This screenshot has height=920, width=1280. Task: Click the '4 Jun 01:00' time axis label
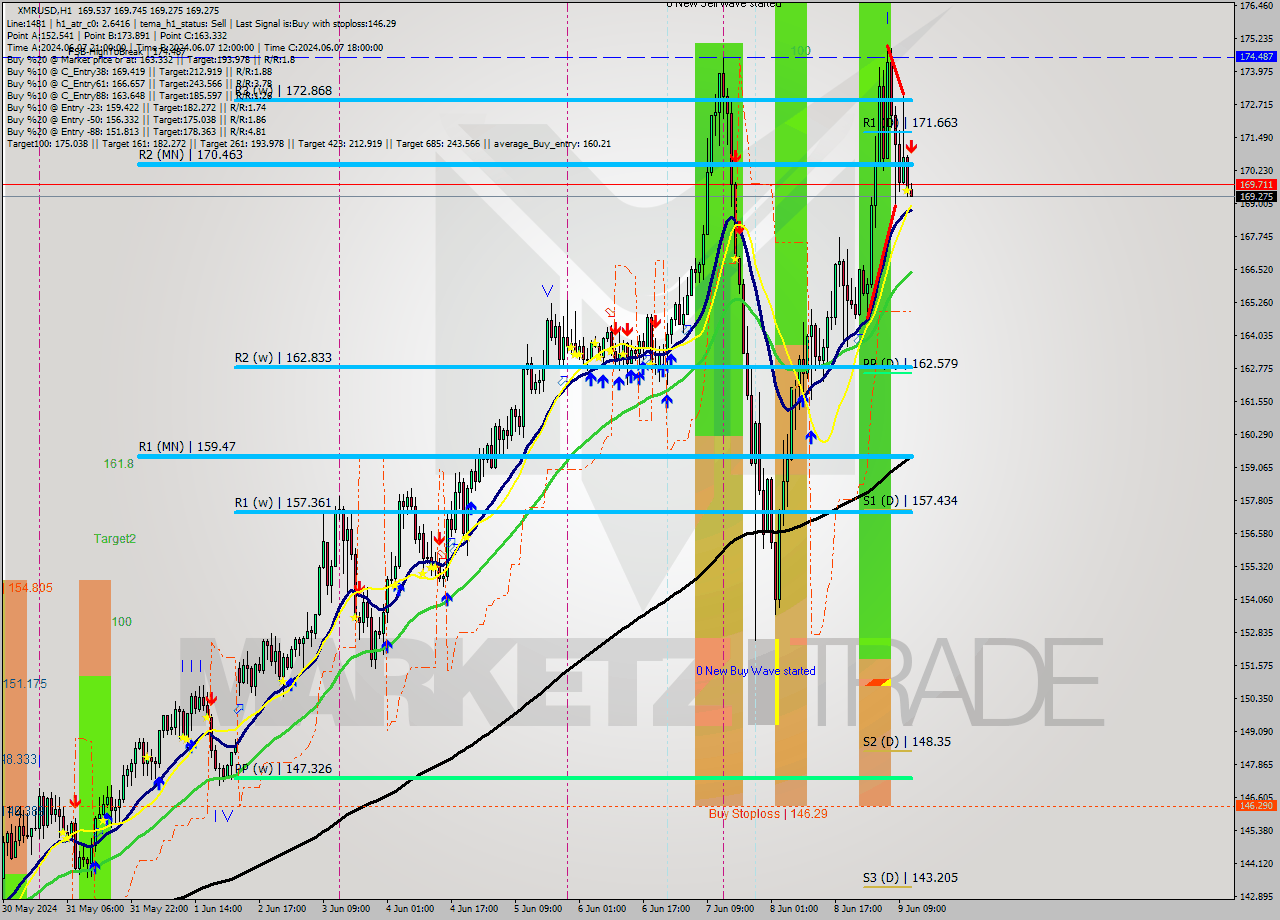(408, 909)
